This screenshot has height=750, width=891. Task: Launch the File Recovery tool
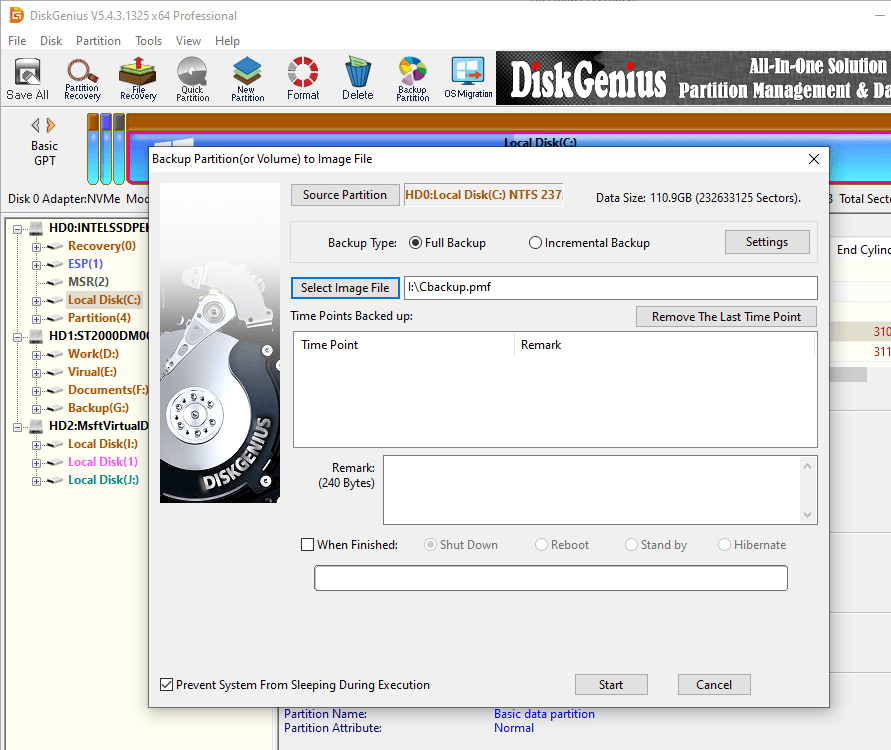click(x=138, y=79)
